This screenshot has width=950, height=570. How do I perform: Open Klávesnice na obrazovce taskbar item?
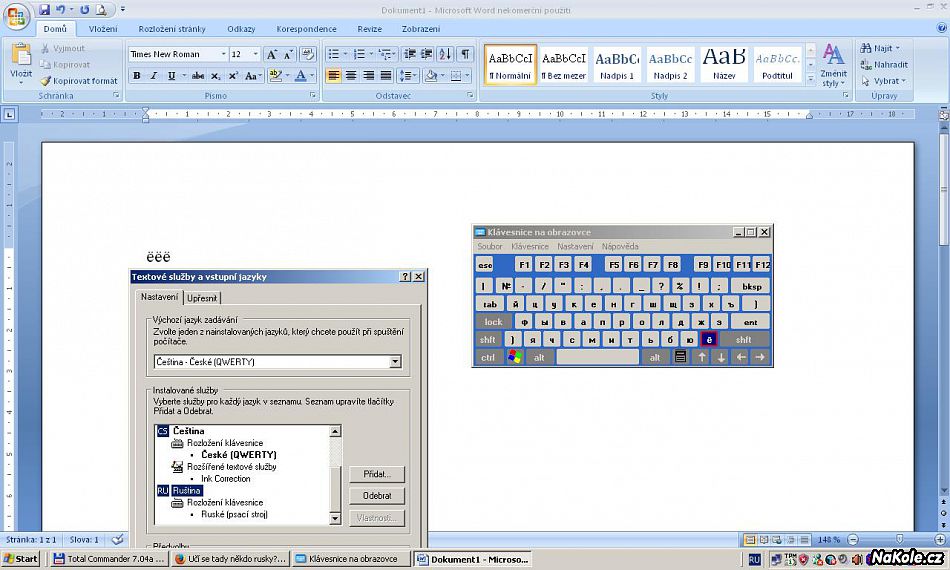pos(352,558)
